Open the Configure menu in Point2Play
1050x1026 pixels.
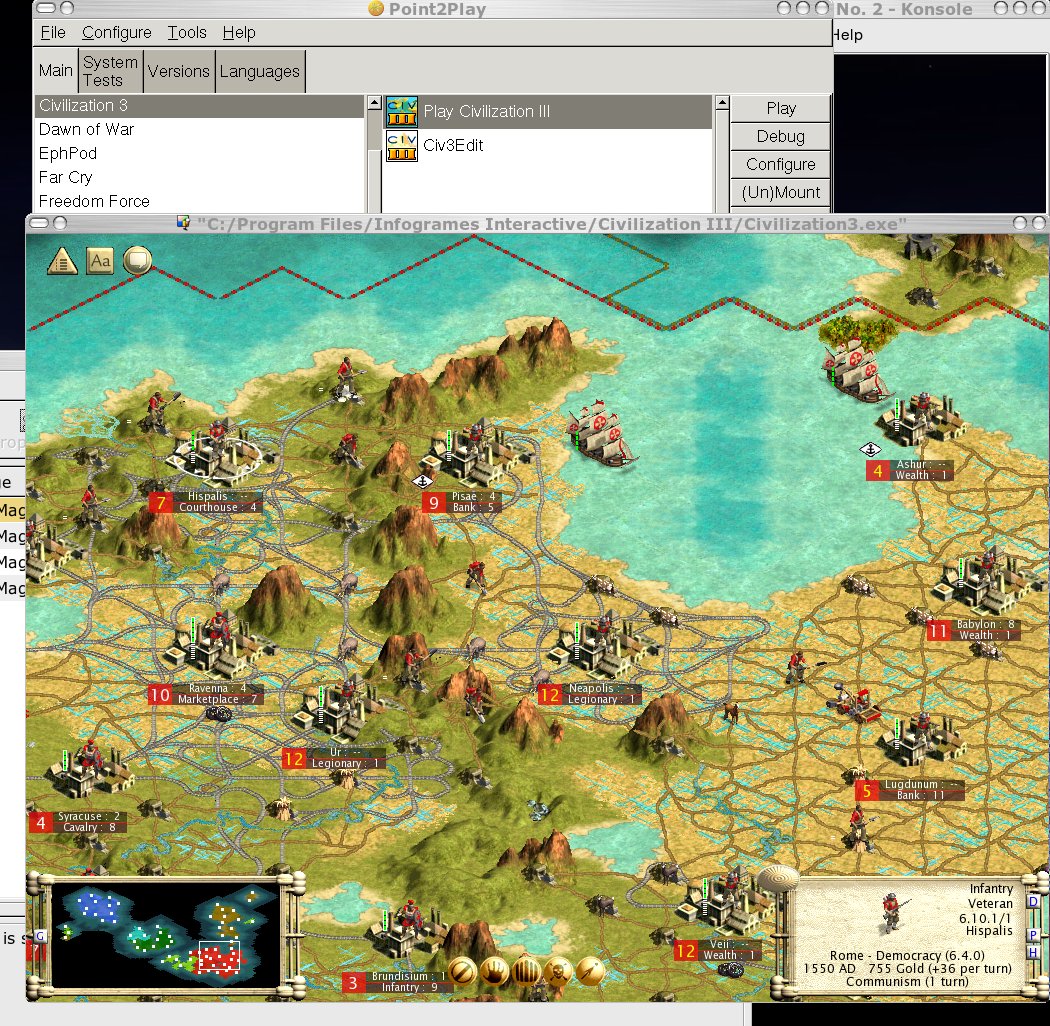pos(117,33)
